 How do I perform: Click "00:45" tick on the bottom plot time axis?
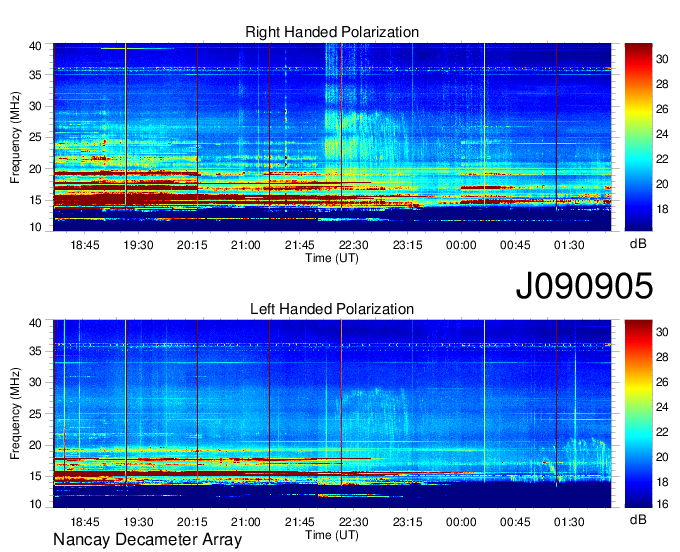515,522
